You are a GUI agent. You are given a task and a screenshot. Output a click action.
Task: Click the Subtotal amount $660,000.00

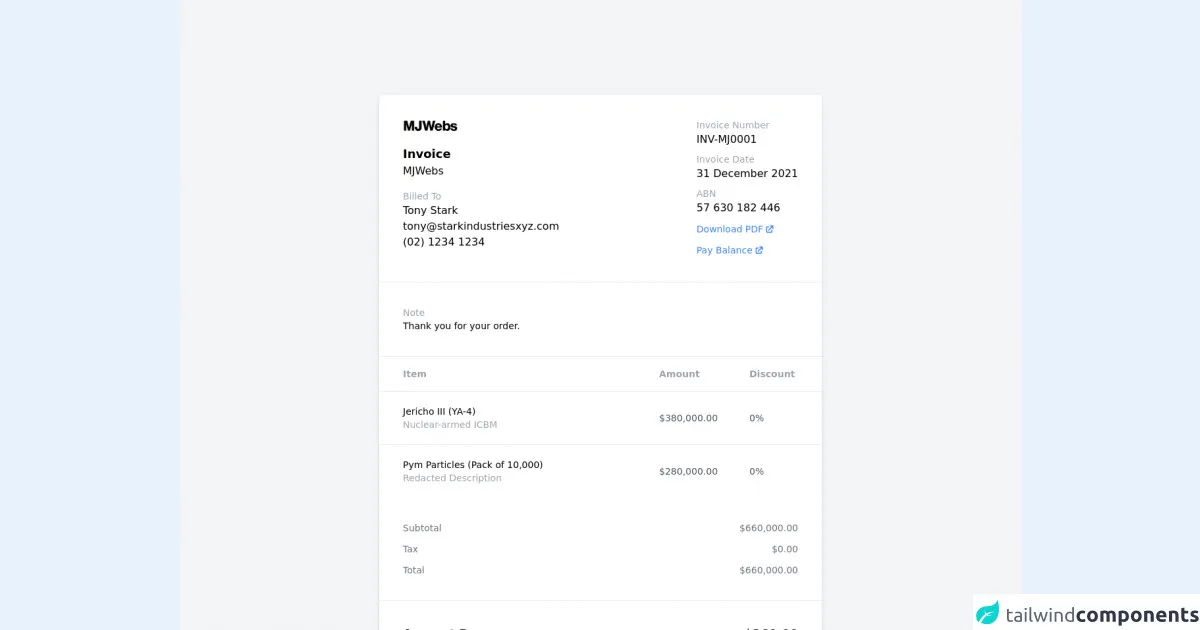pyautogui.click(x=768, y=528)
